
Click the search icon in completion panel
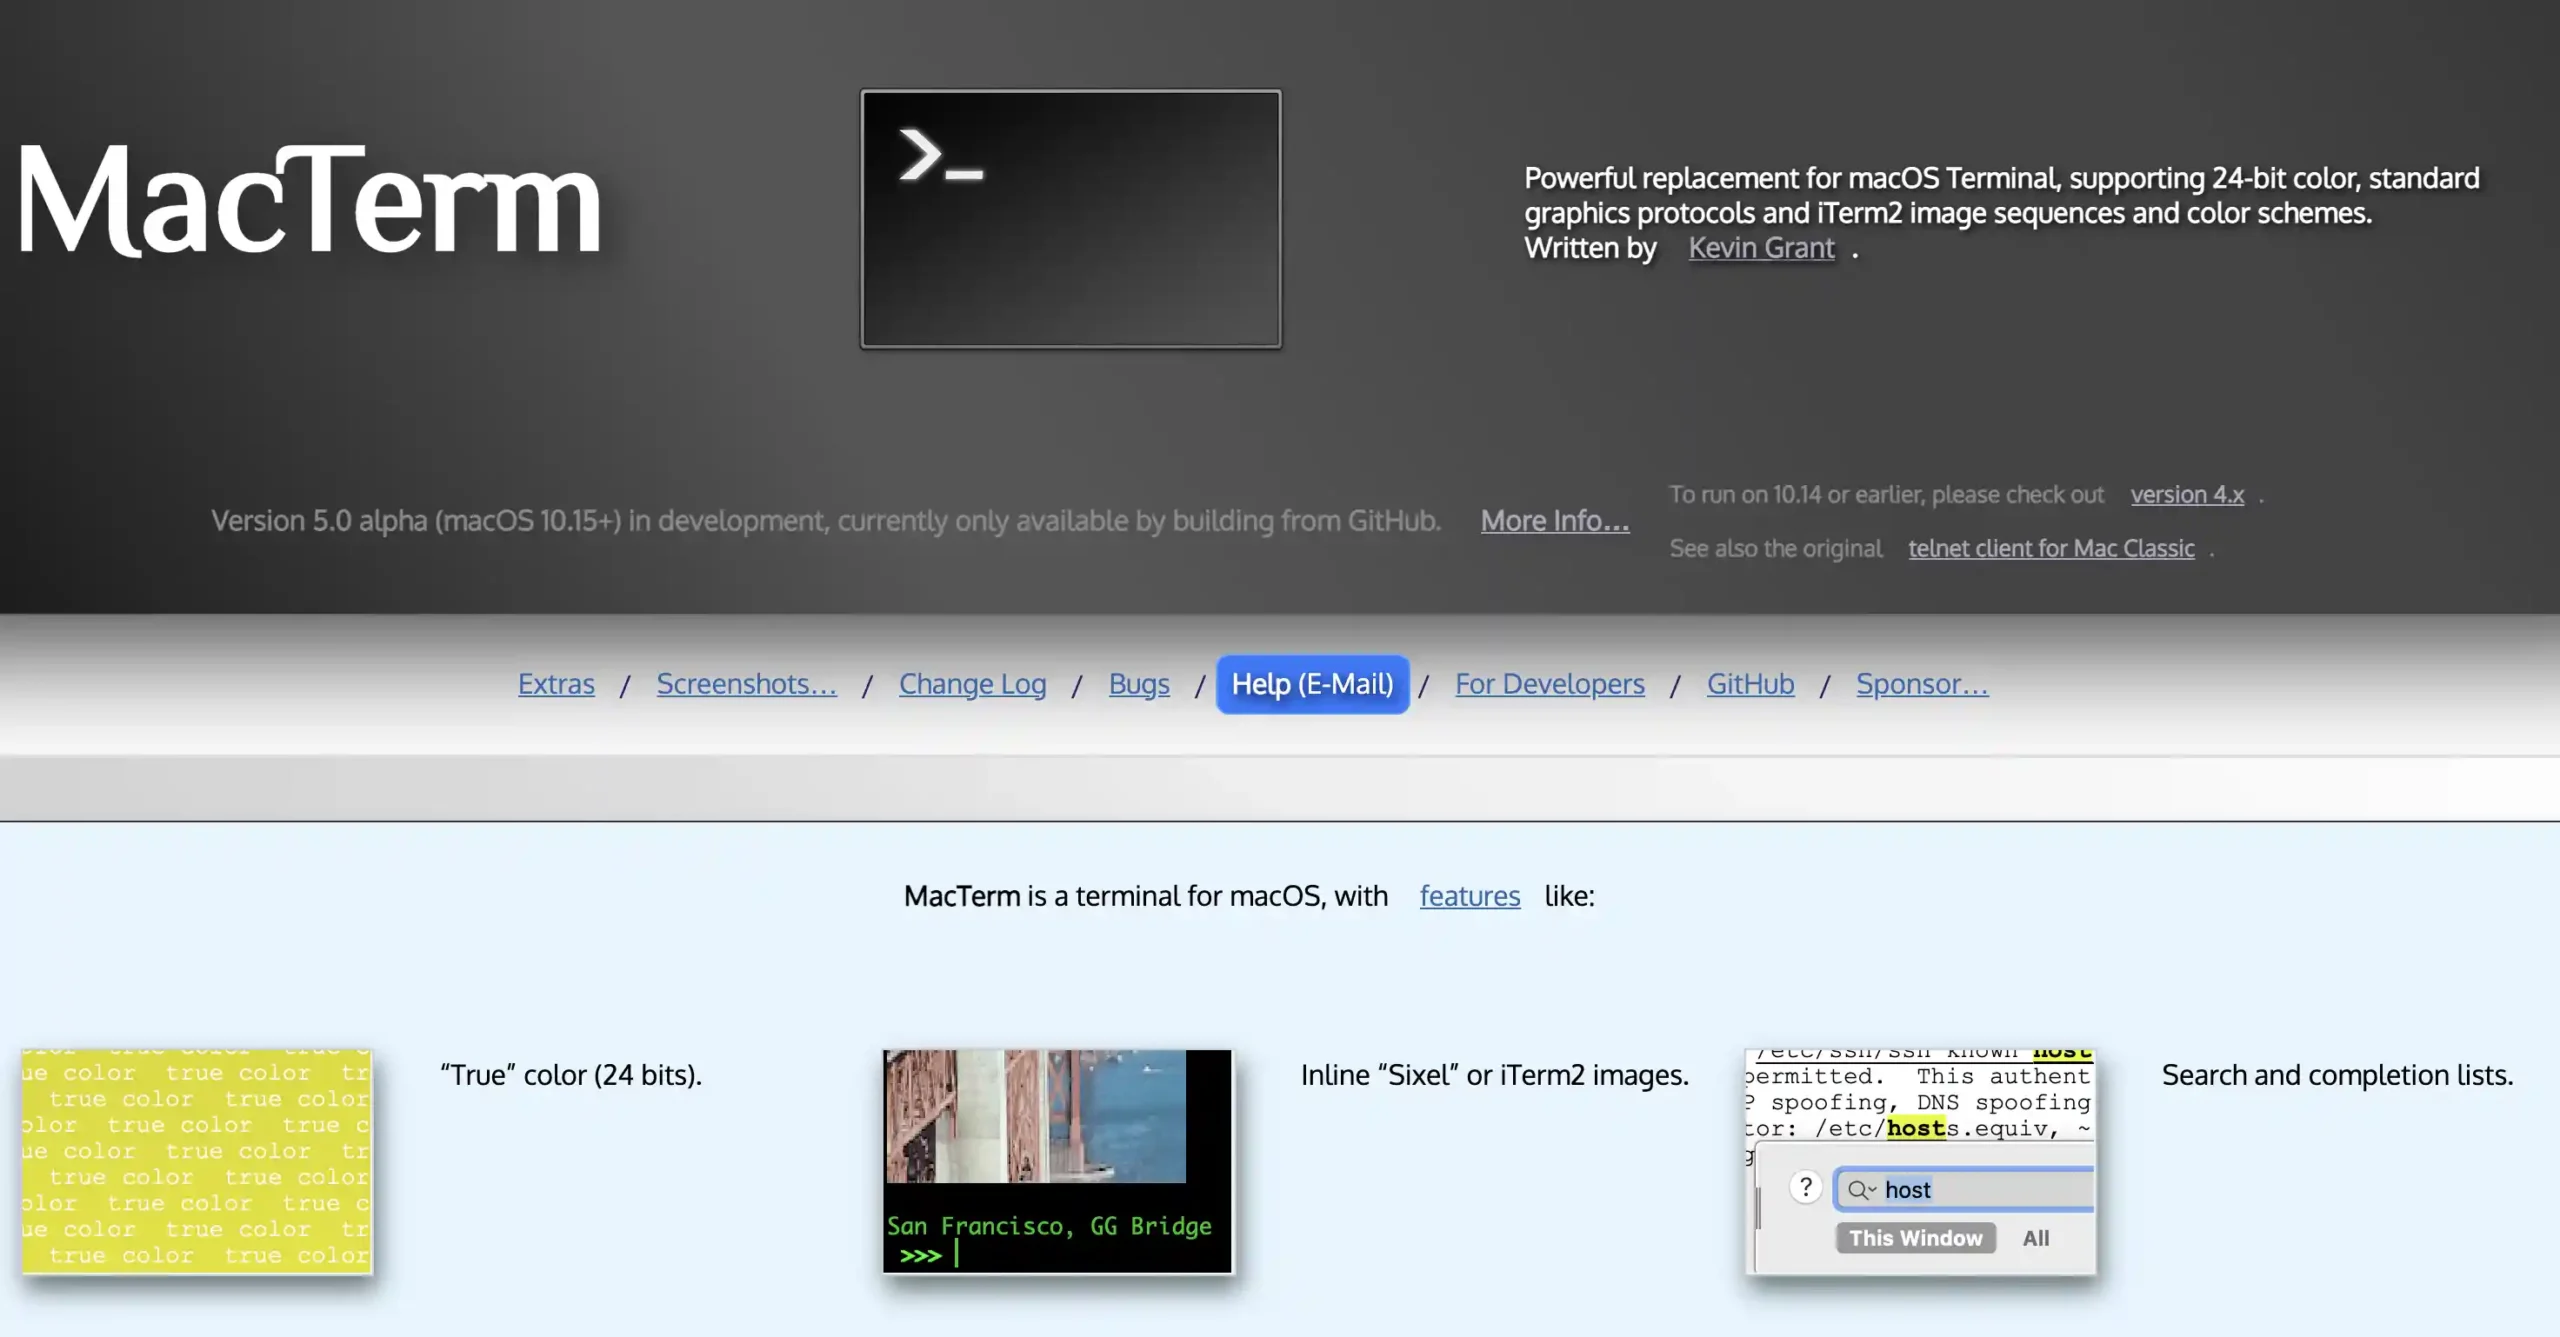click(x=1861, y=1188)
